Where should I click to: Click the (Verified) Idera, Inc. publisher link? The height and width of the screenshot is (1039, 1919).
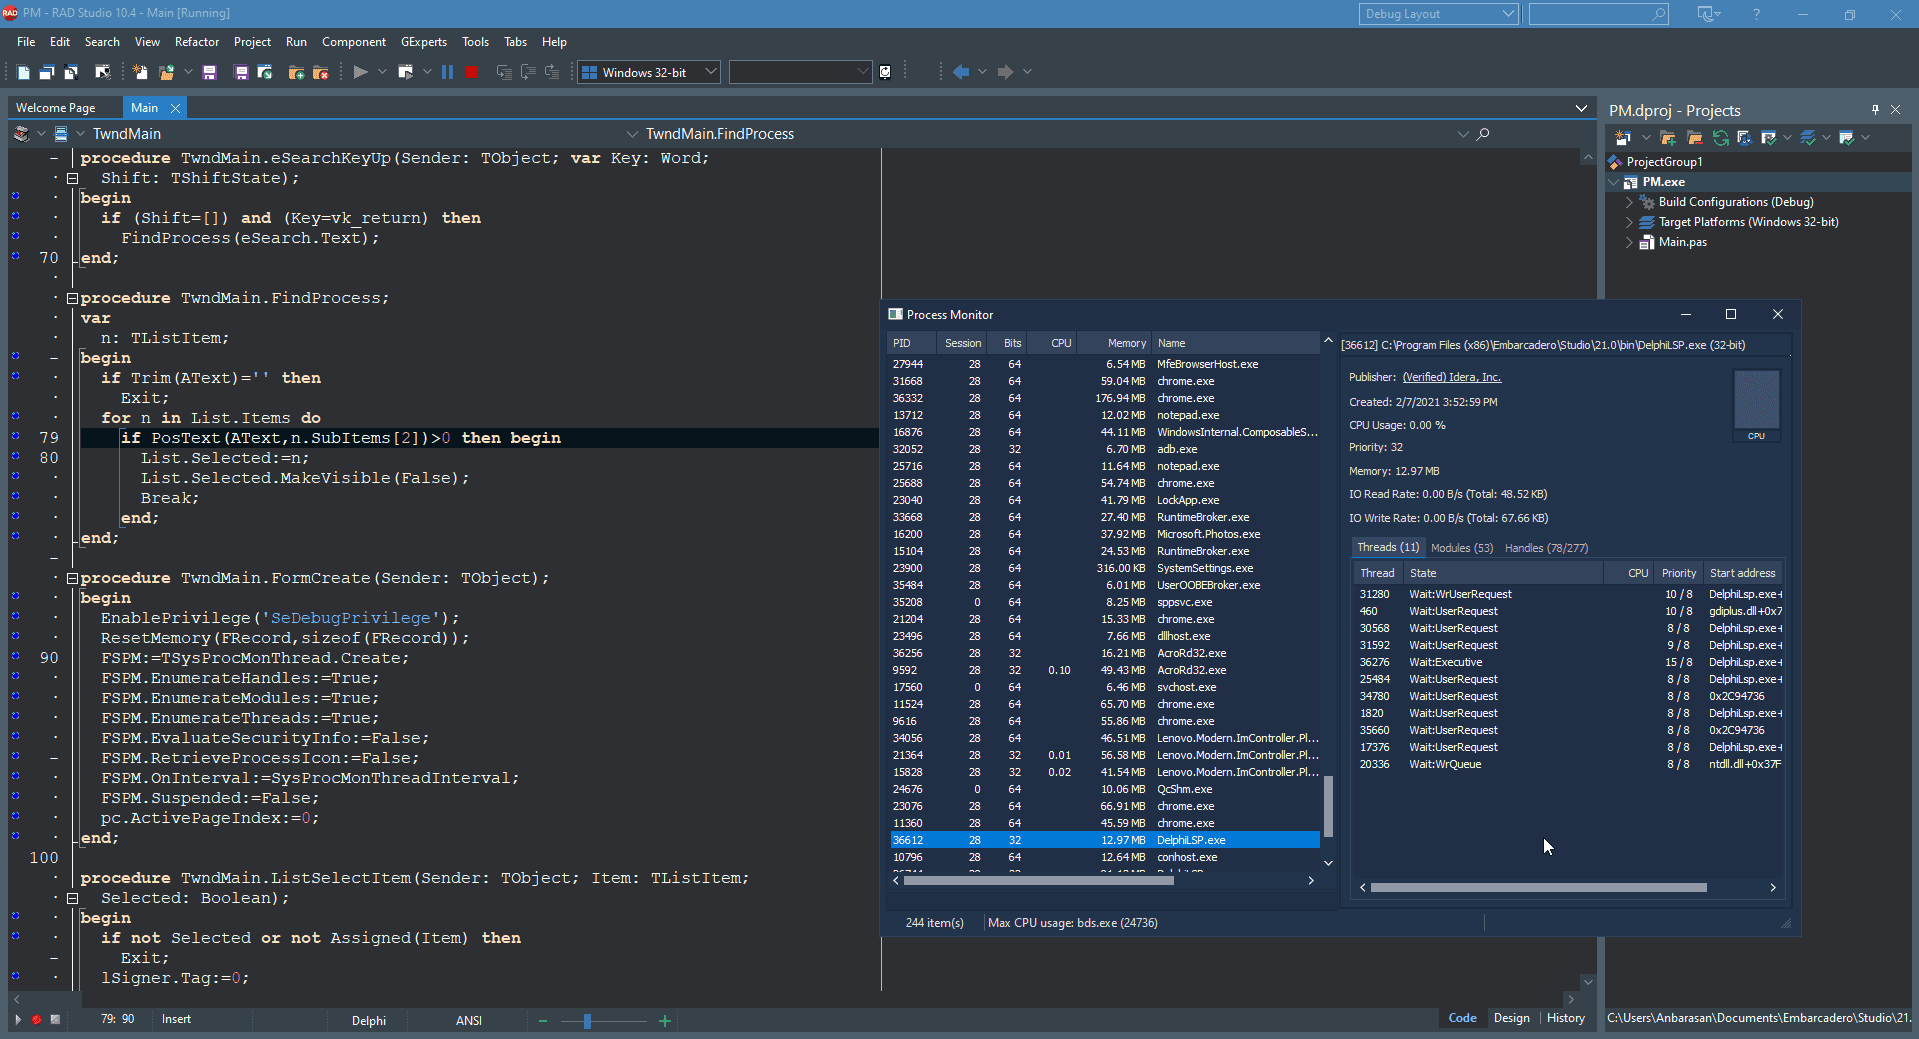tap(1452, 377)
